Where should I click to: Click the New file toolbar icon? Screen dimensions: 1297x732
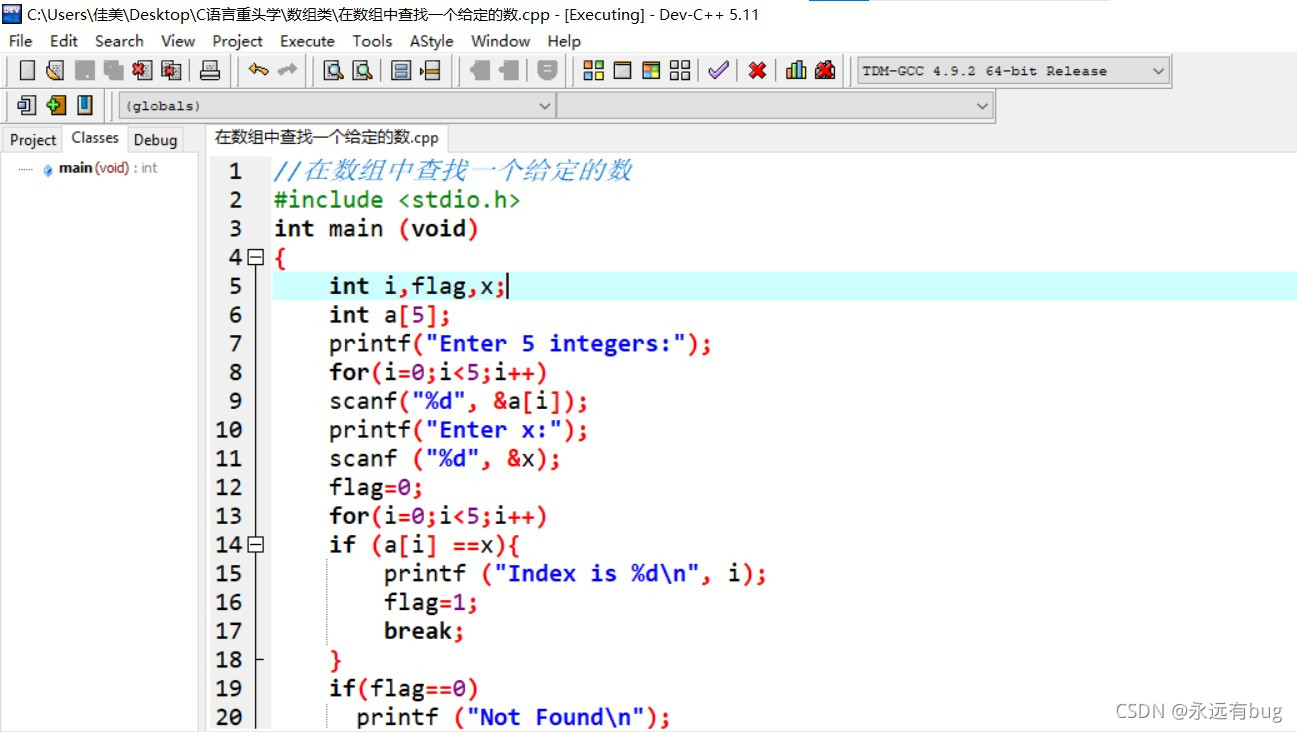point(27,71)
